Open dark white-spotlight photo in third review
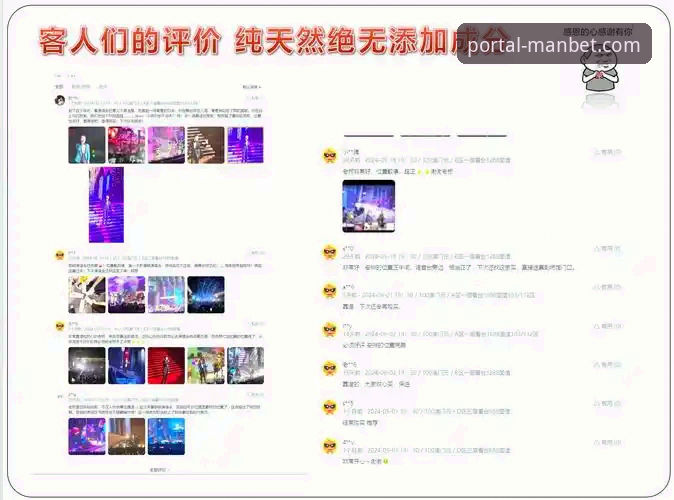The height and width of the screenshot is (500, 674). pyautogui.click(x=86, y=365)
